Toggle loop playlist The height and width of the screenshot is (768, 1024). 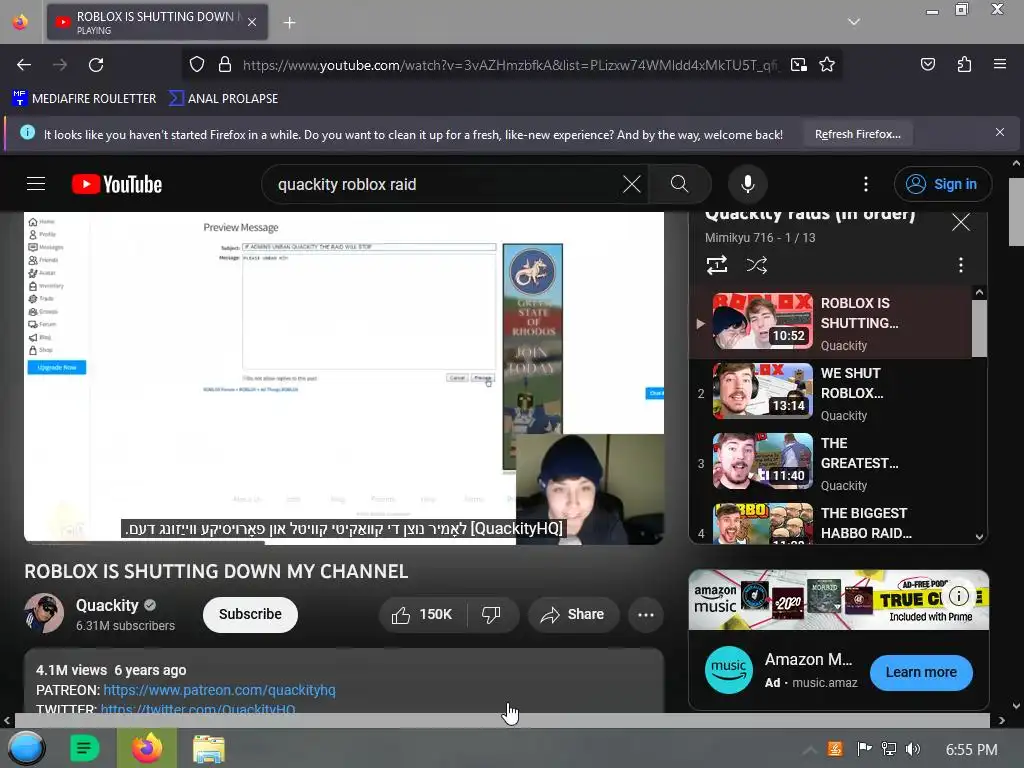(716, 265)
